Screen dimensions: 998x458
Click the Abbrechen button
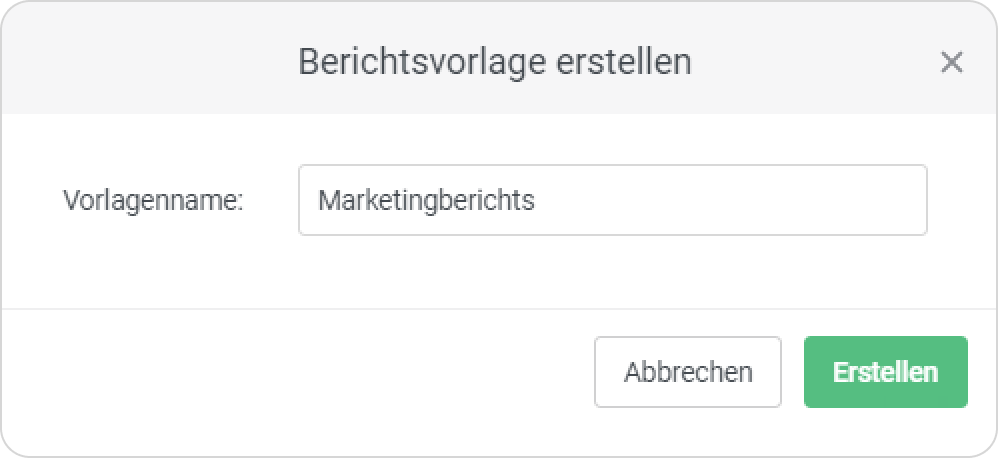click(x=687, y=372)
